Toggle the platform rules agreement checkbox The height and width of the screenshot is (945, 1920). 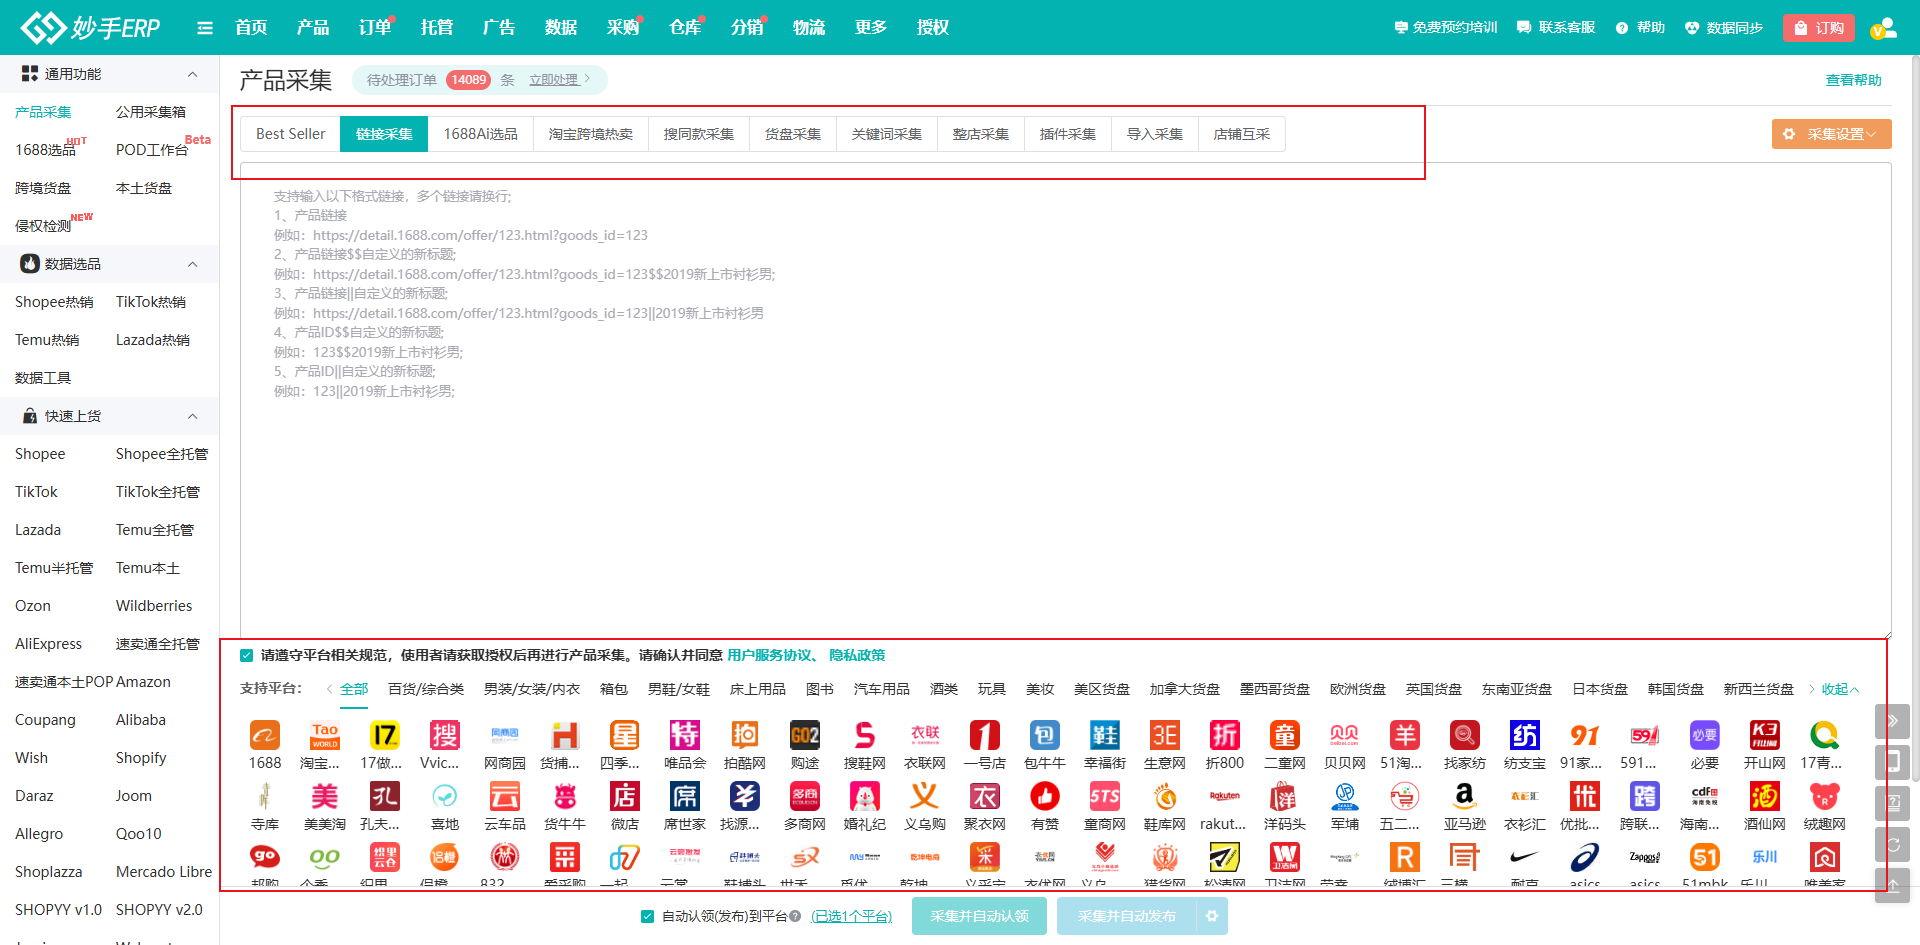click(246, 656)
